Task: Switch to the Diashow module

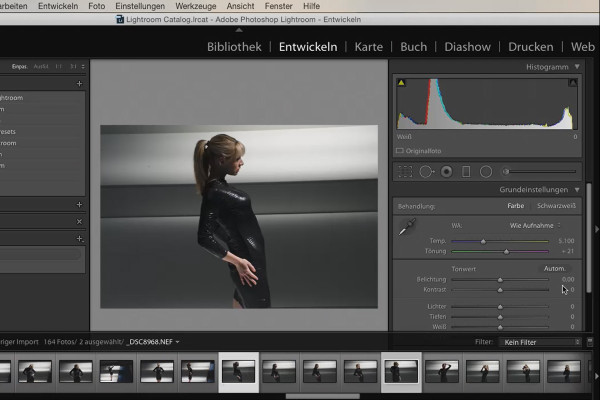Action: point(467,47)
